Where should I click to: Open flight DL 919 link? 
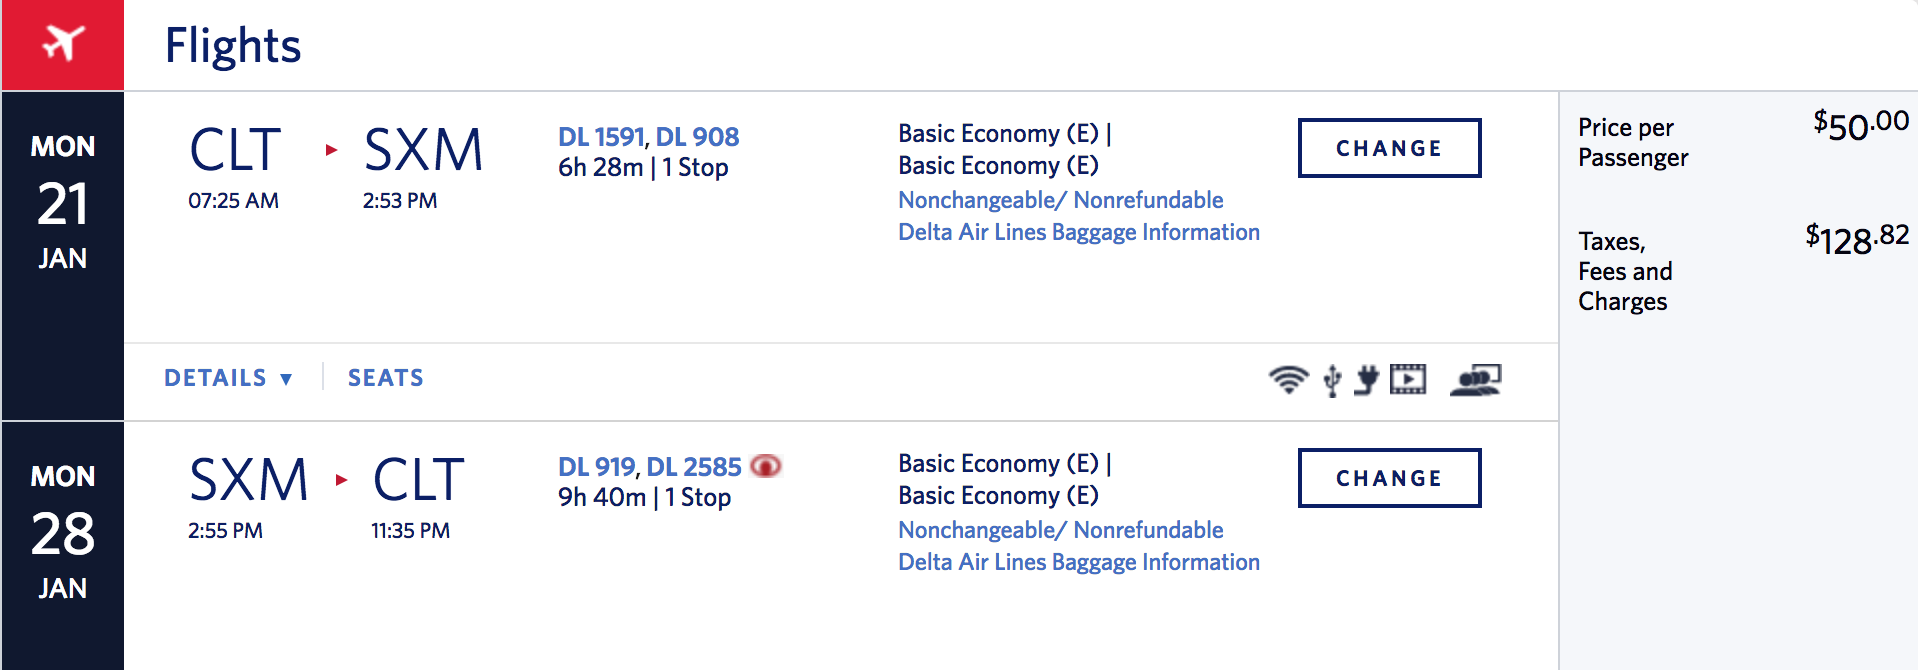[x=596, y=467]
